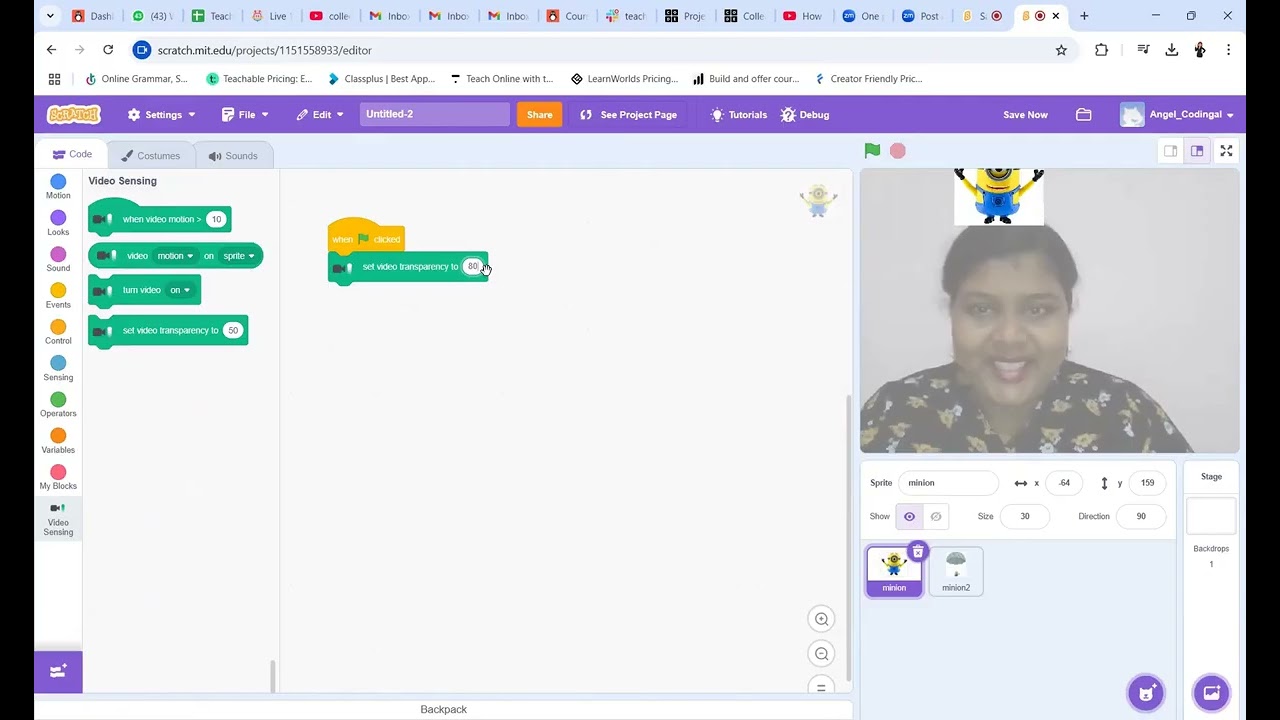Zoom out the code workspace

pyautogui.click(x=821, y=654)
